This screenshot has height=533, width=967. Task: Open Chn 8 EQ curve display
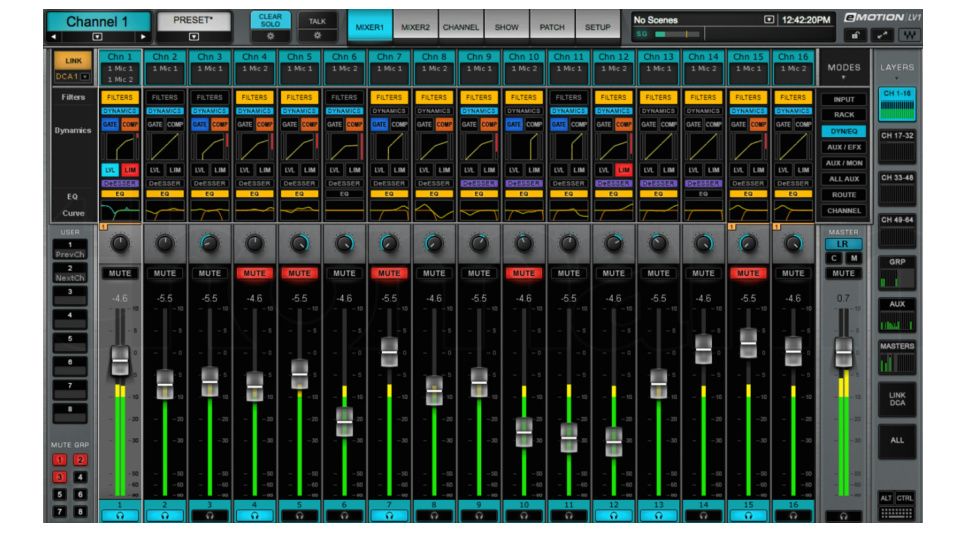pos(434,210)
